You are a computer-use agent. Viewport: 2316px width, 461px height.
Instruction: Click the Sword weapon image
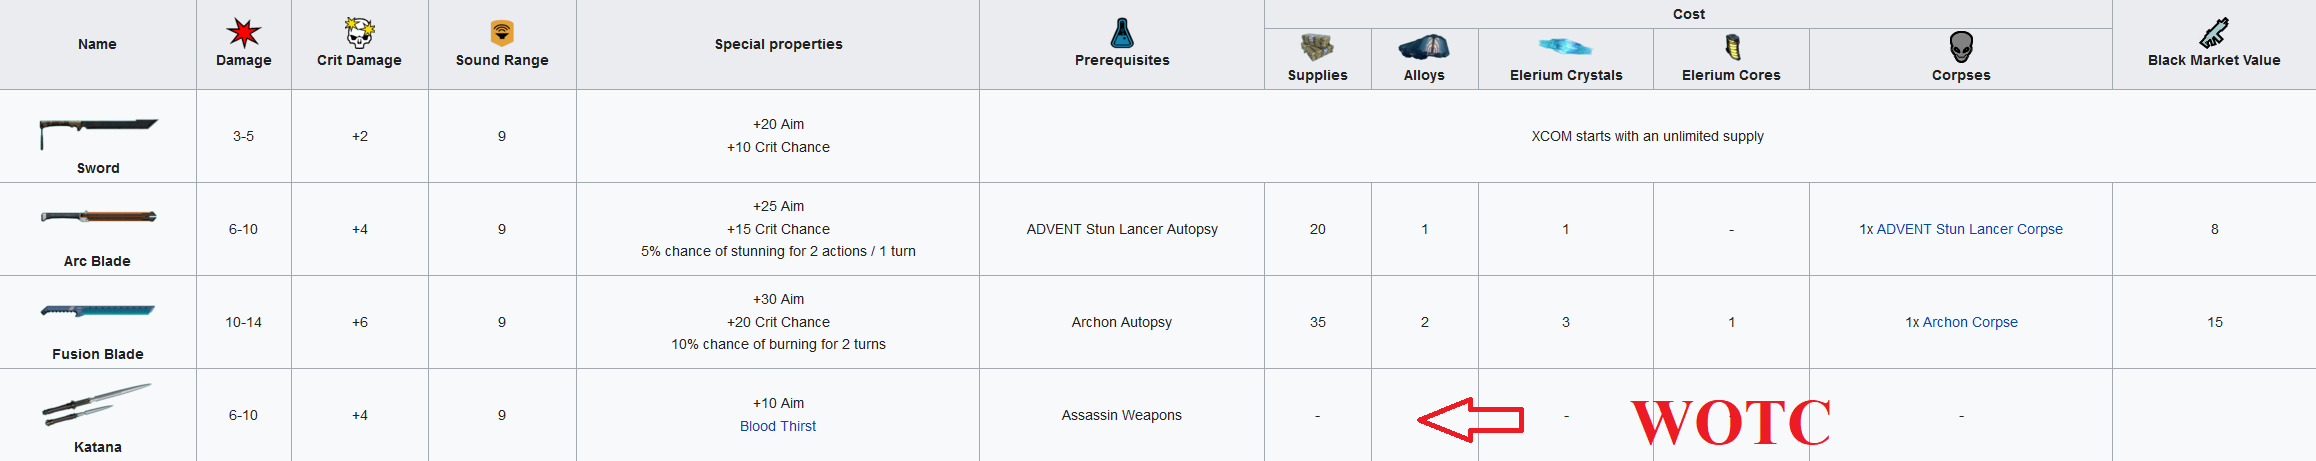click(x=98, y=131)
